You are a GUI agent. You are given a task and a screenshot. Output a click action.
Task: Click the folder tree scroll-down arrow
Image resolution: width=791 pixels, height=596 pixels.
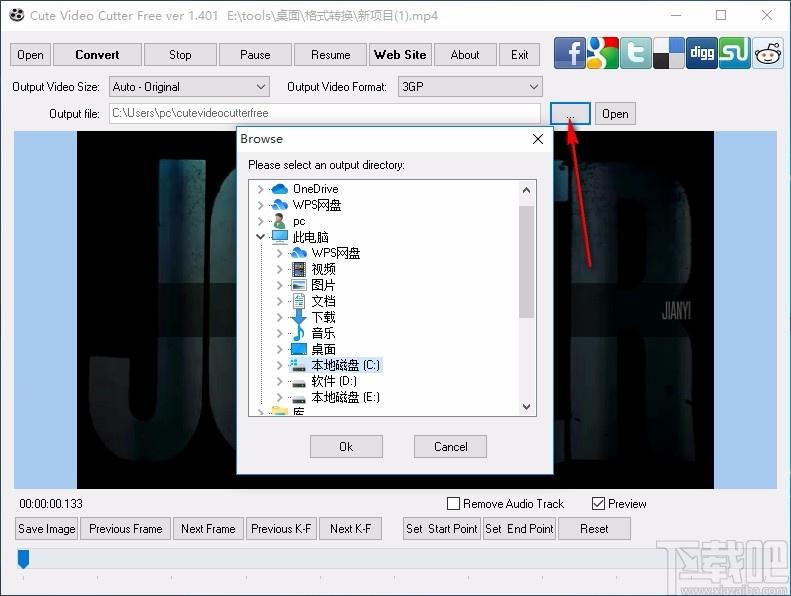point(526,407)
